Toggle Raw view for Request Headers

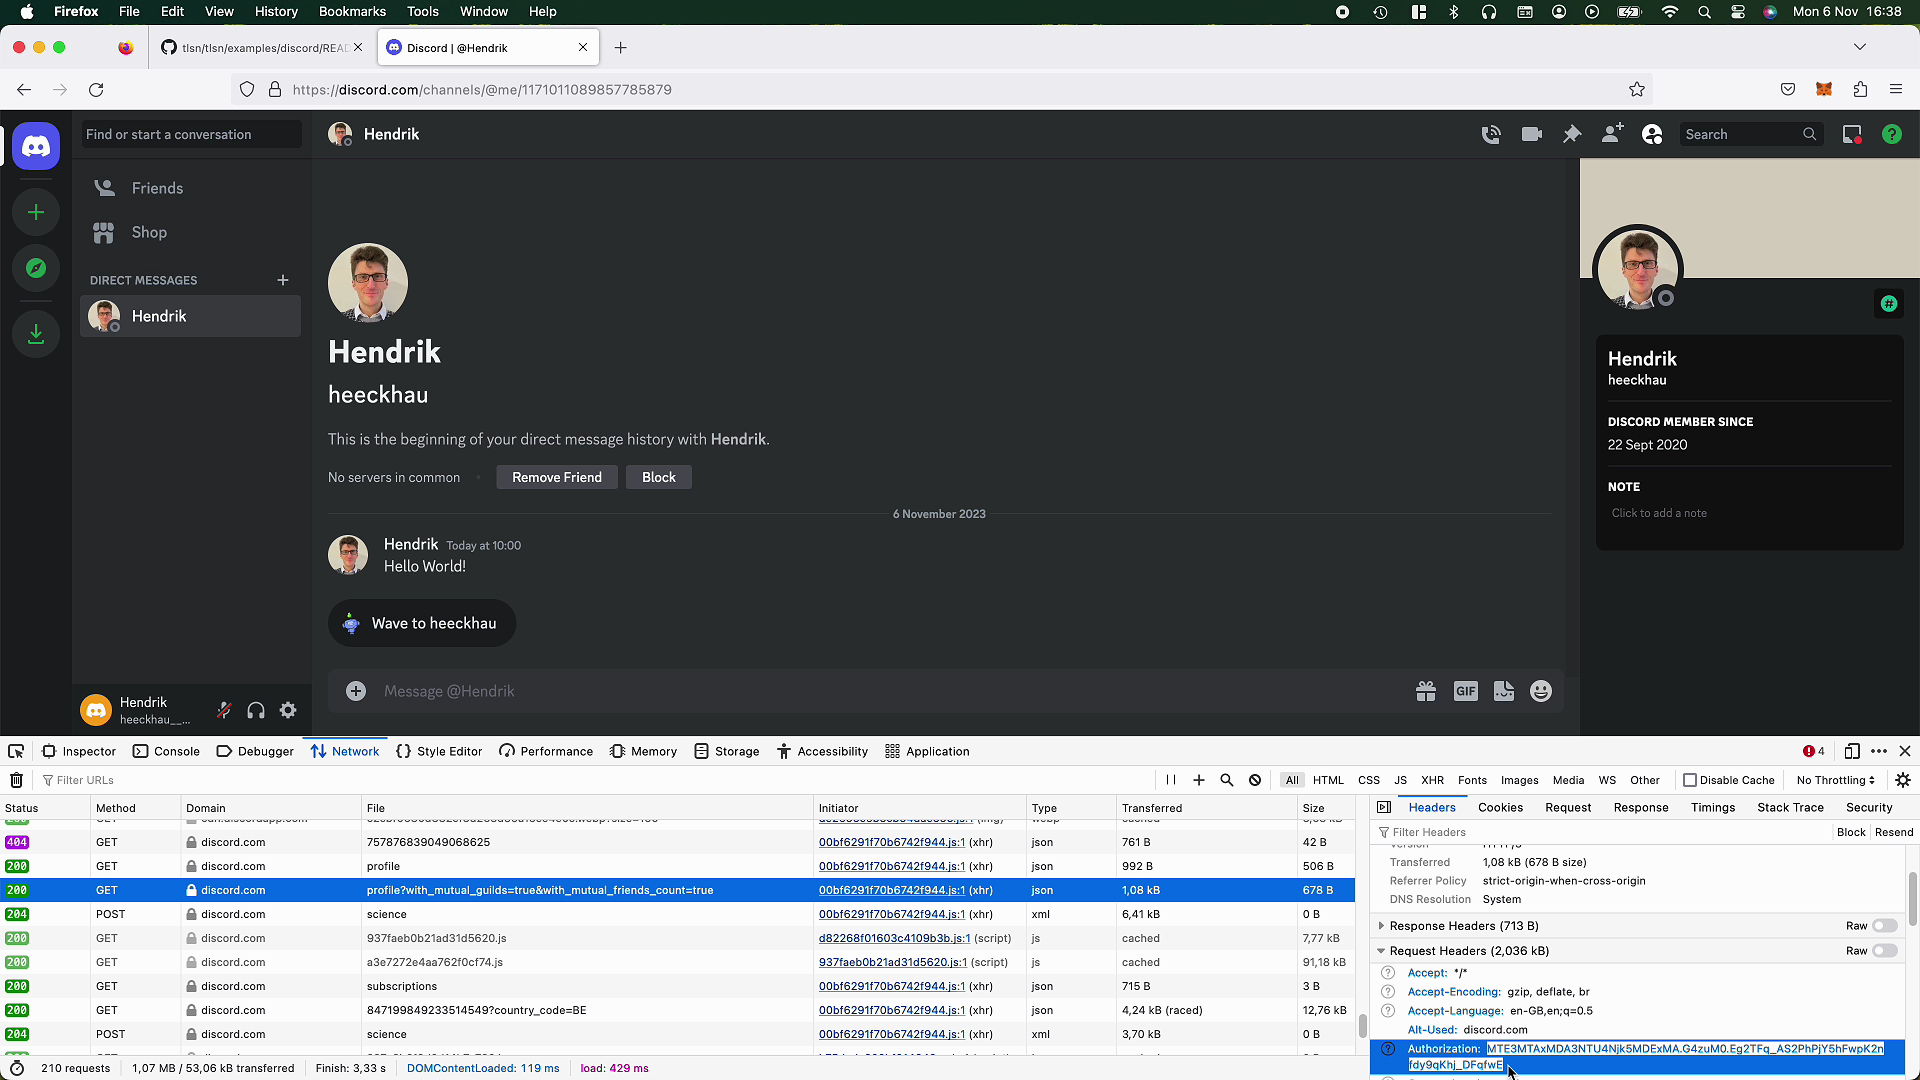(x=1886, y=950)
